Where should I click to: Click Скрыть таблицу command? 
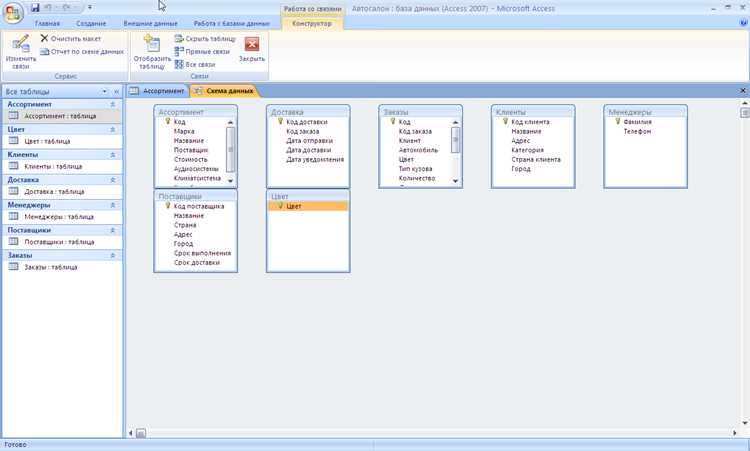pyautogui.click(x=205, y=38)
